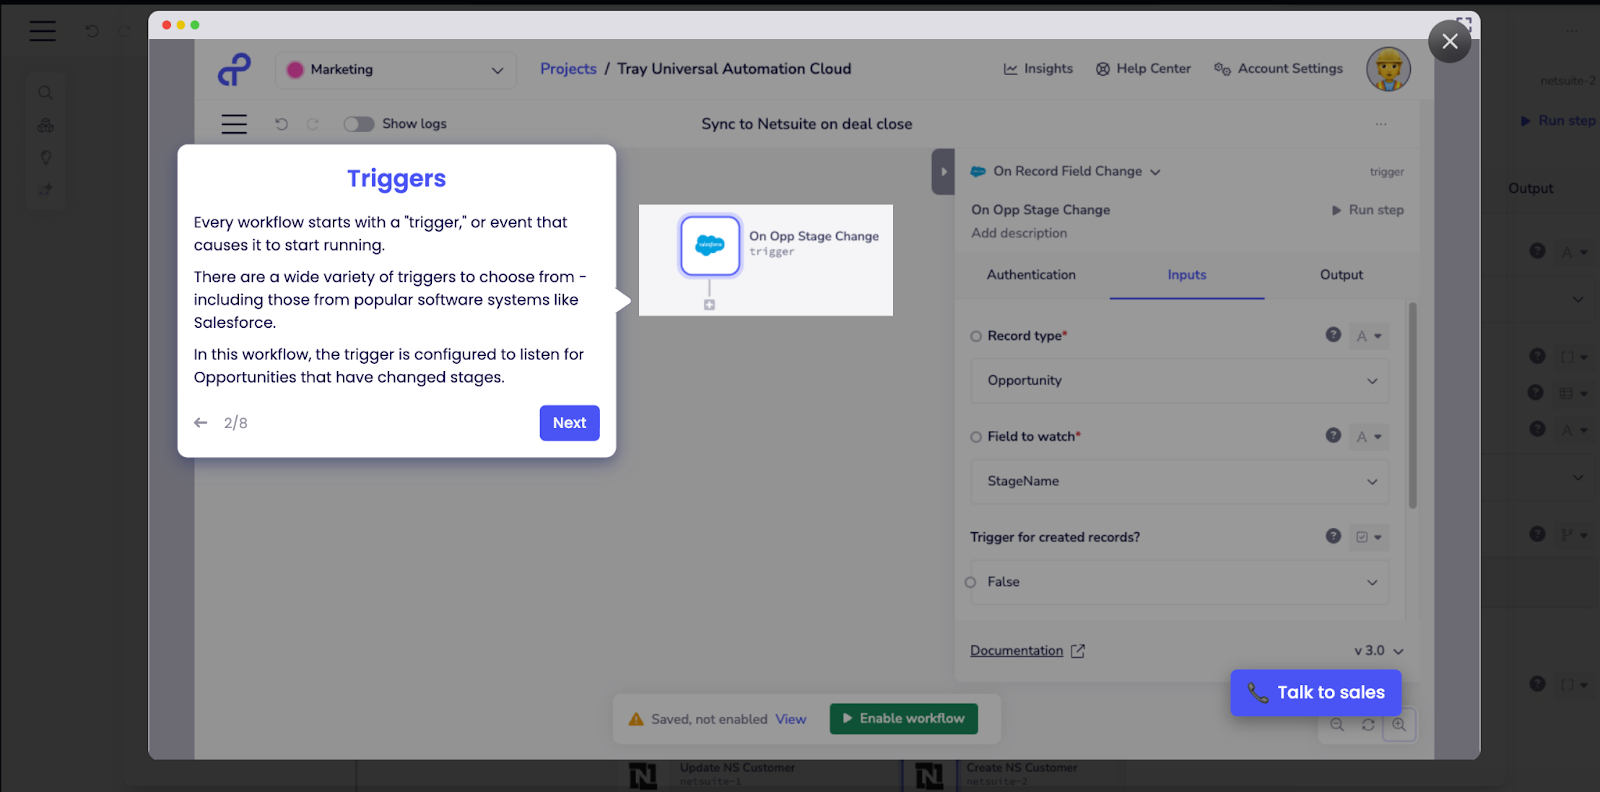Change the type selector for Field to watch

1369,436
